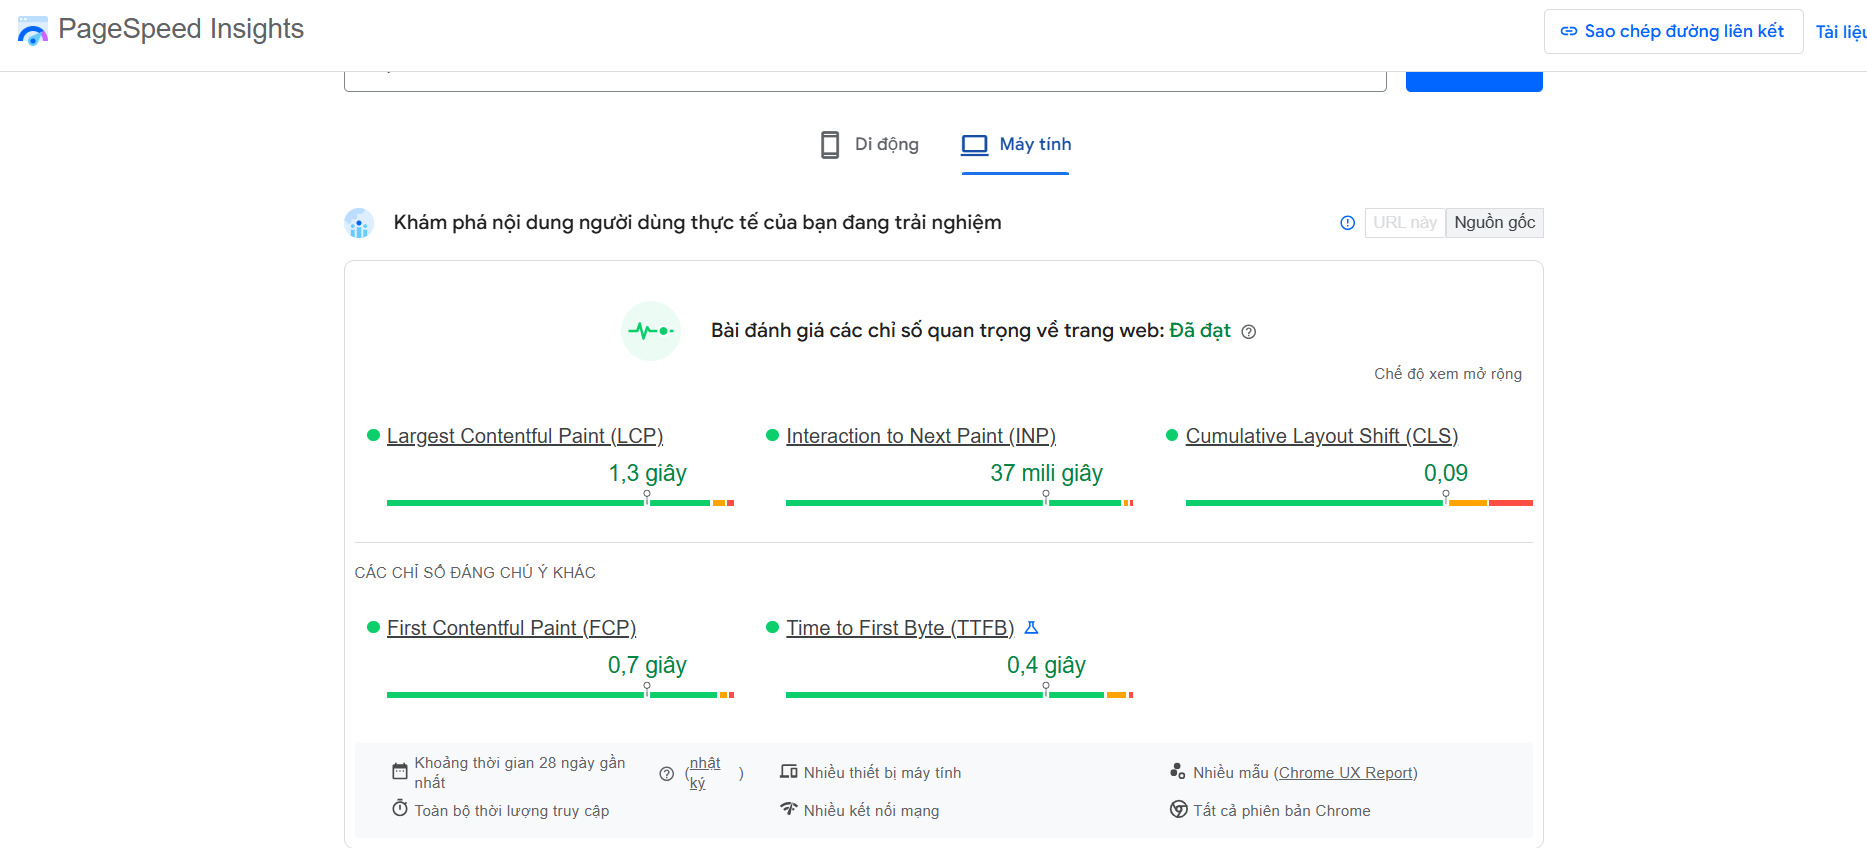The width and height of the screenshot is (1867, 848).
Task: Click the INP distribution bar
Action: tap(959, 503)
